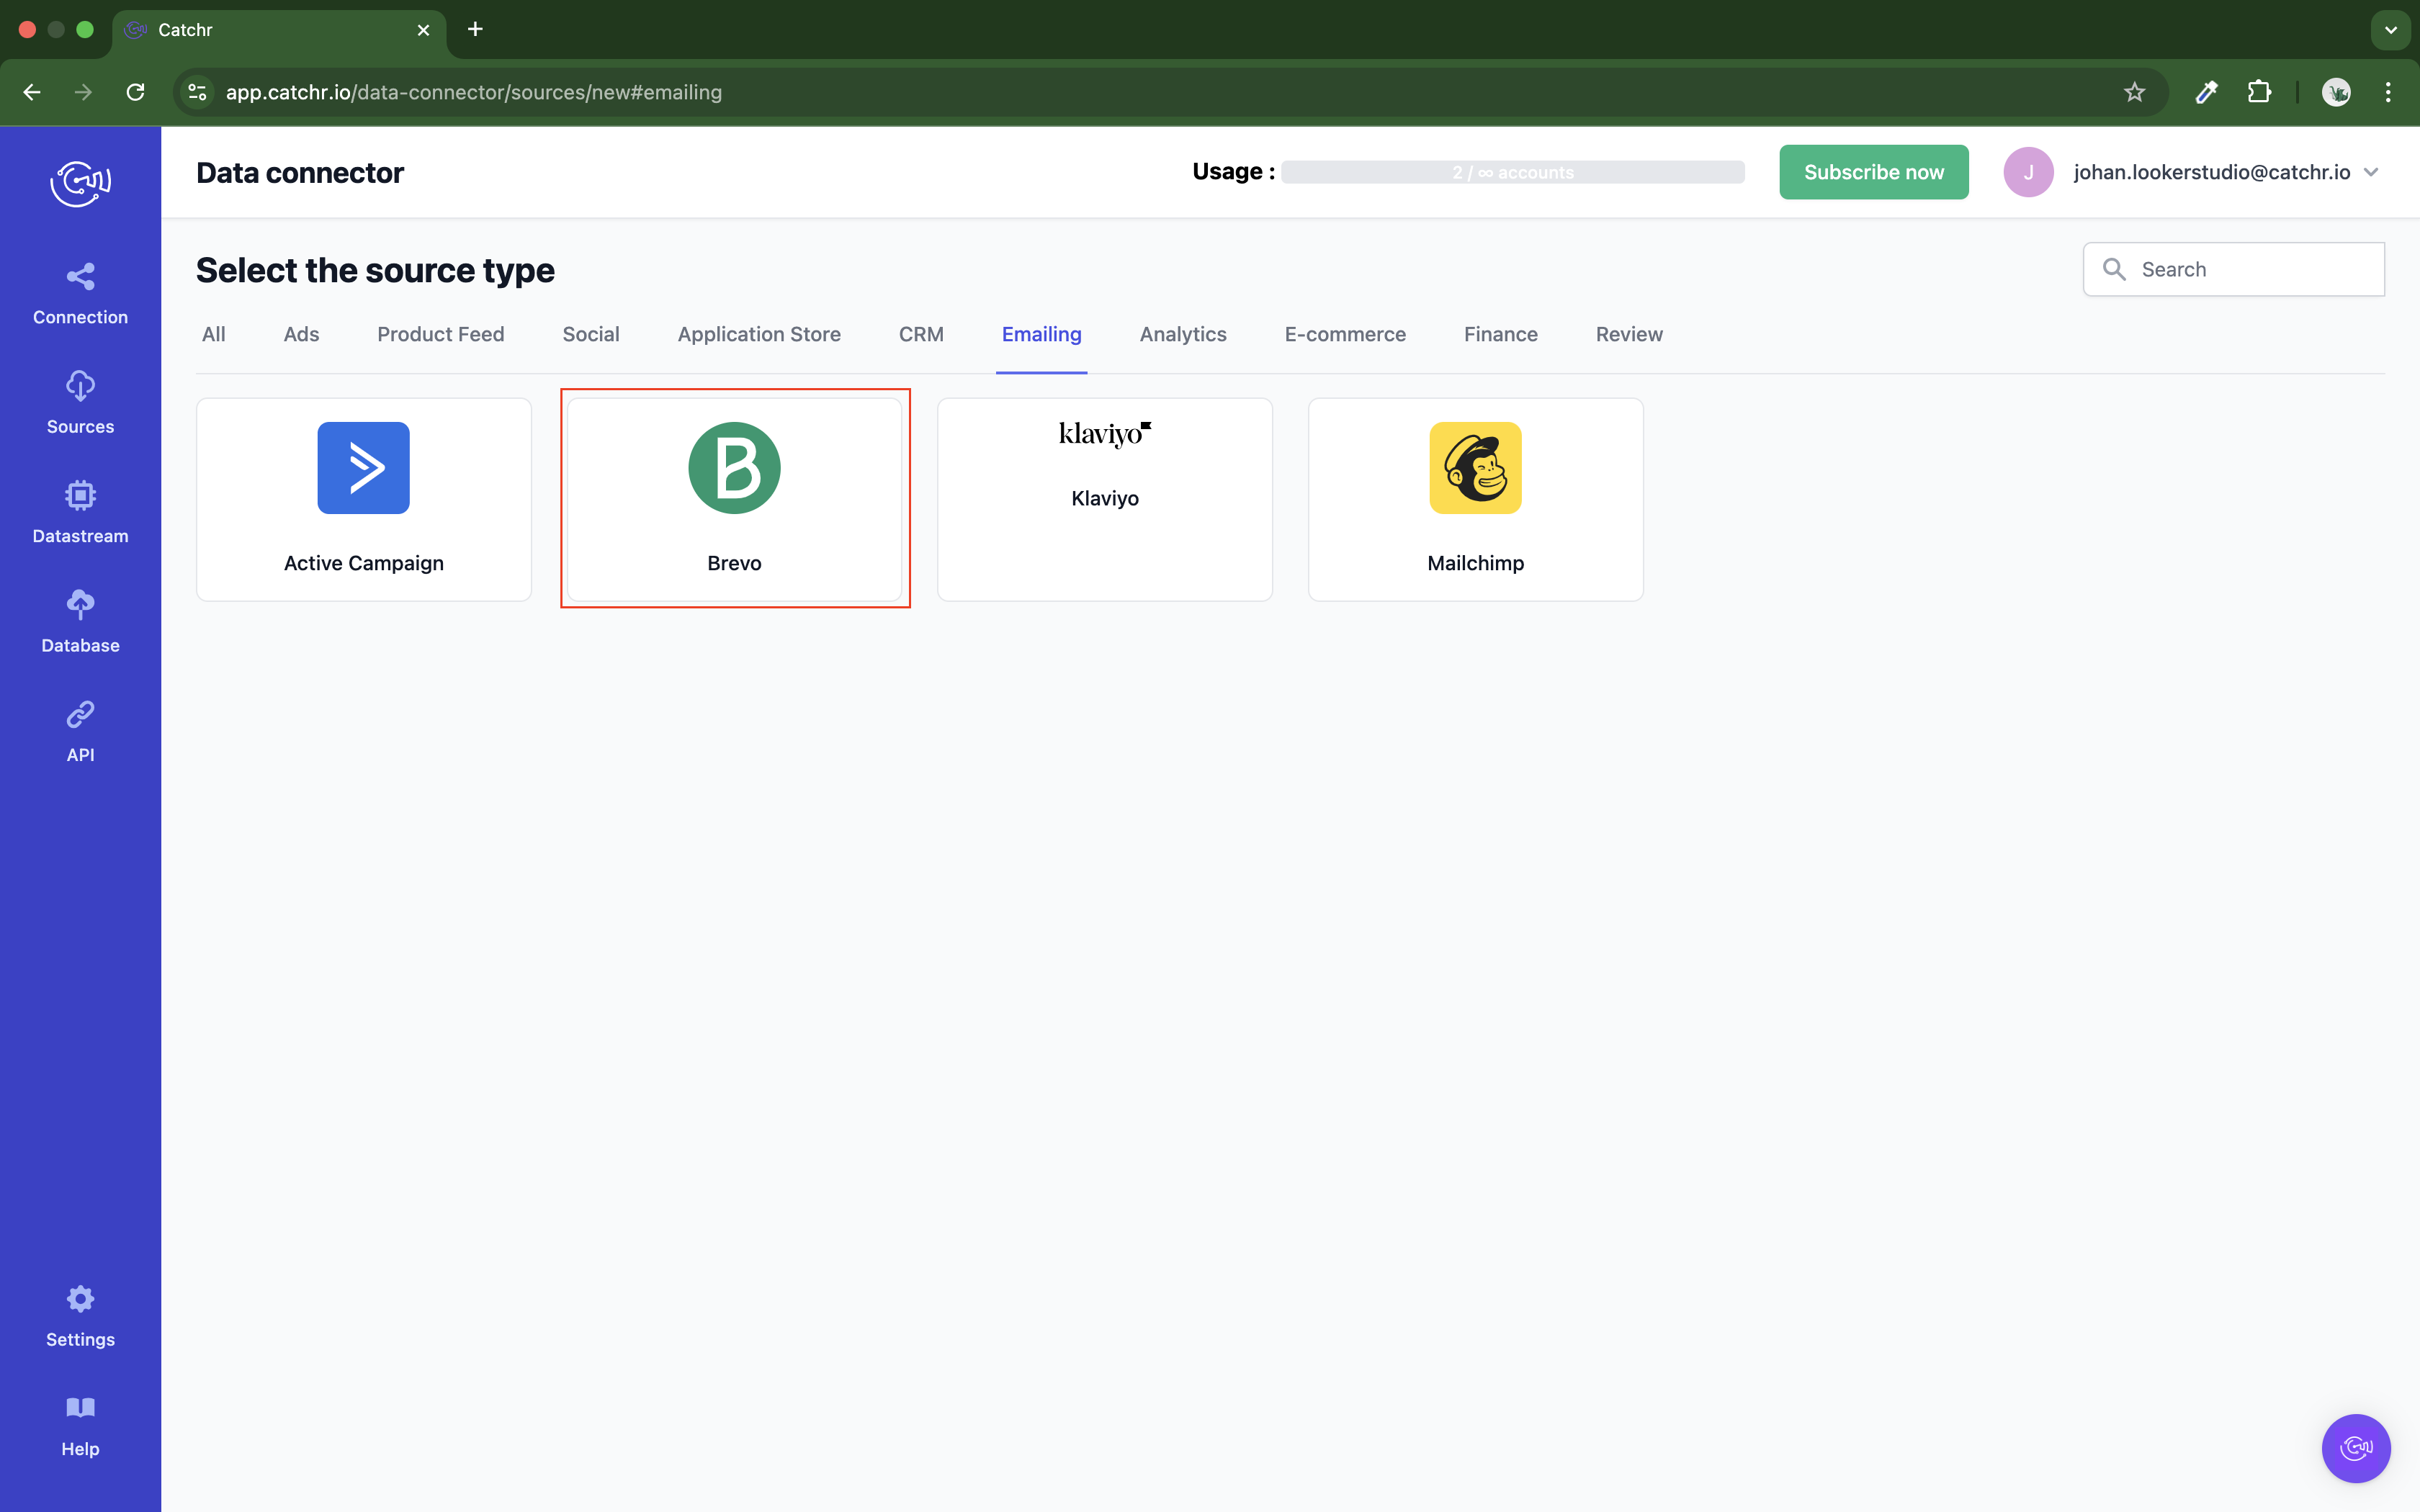The image size is (2420, 1512).
Task: Select the Catchr browser tab
Action: pos(279,30)
